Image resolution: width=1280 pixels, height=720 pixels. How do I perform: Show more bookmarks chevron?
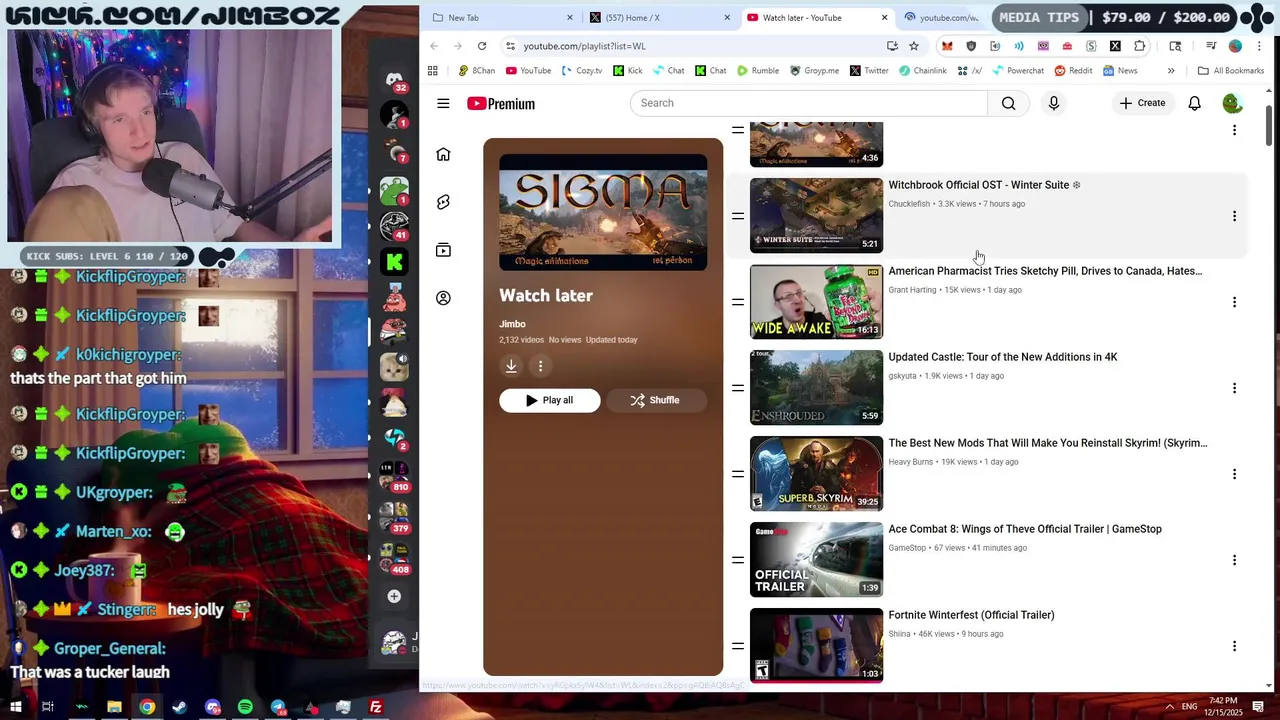(x=1171, y=71)
